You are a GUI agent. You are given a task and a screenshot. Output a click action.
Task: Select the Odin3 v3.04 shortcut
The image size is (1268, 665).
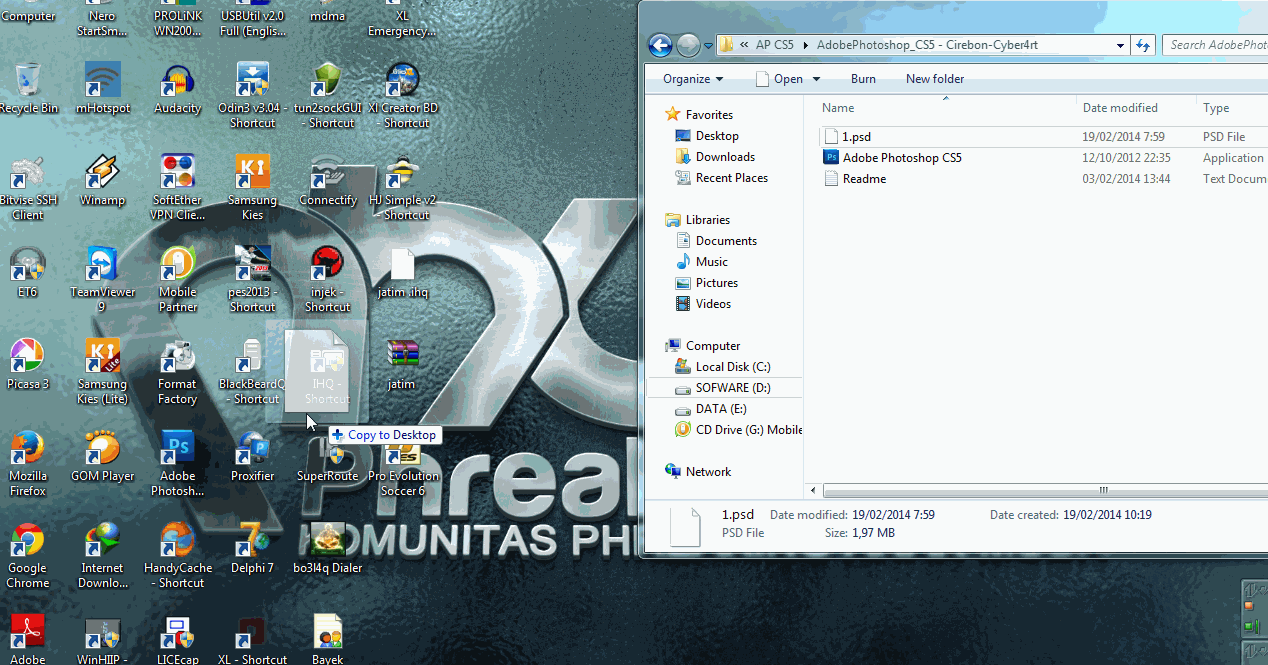tap(252, 96)
